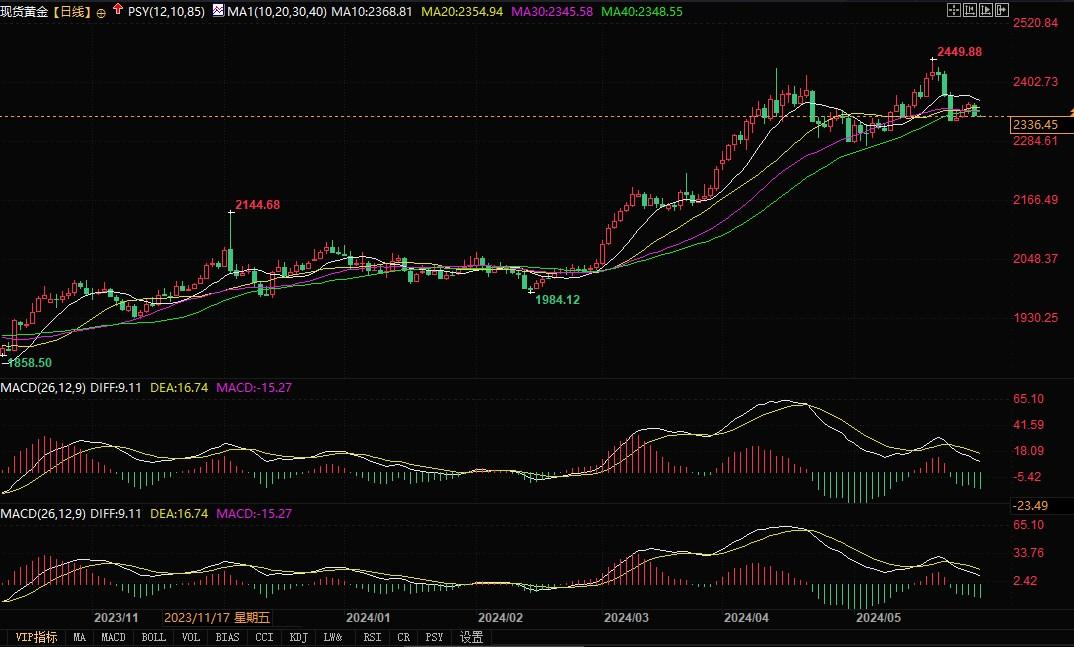Click the 2402.73 price axis label
Screen dimensions: 1074x647
point(1035,82)
